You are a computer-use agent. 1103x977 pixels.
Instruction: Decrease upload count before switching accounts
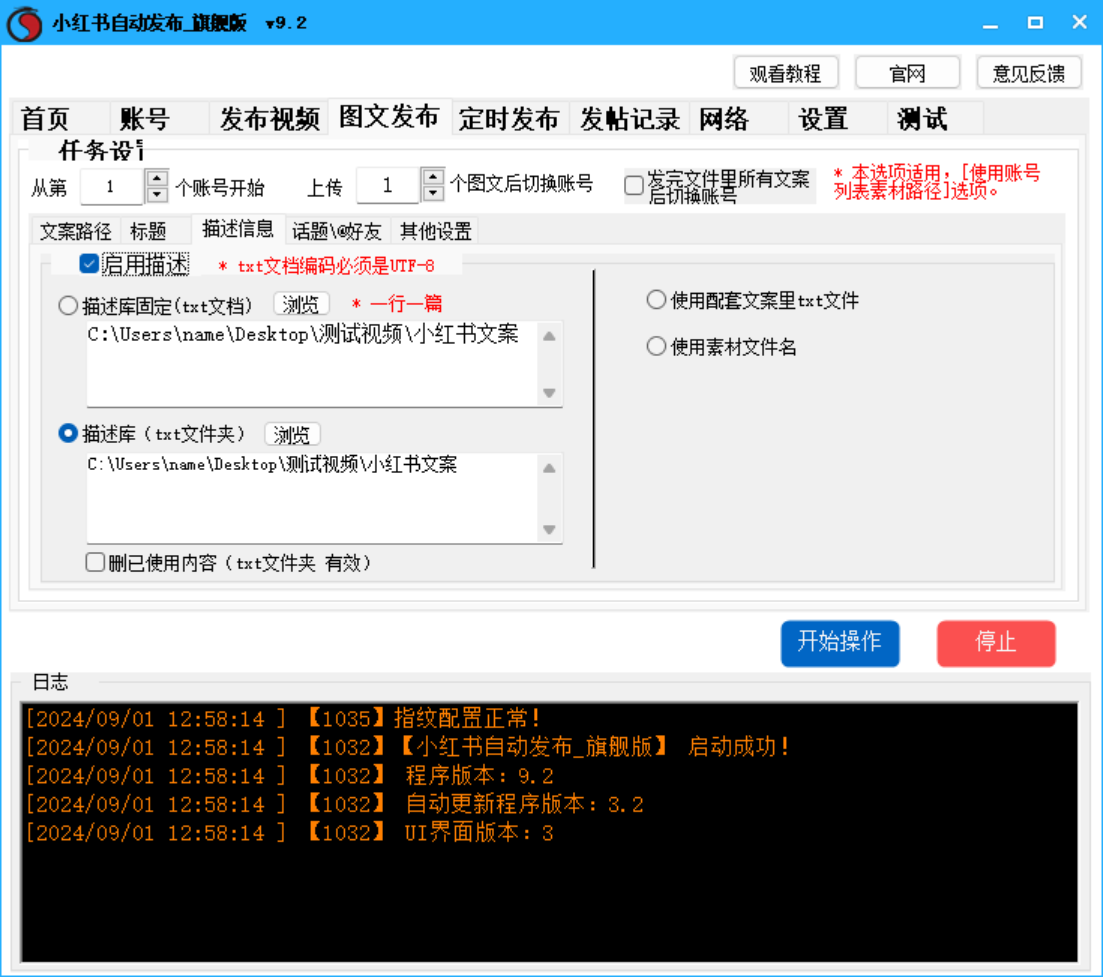click(433, 193)
